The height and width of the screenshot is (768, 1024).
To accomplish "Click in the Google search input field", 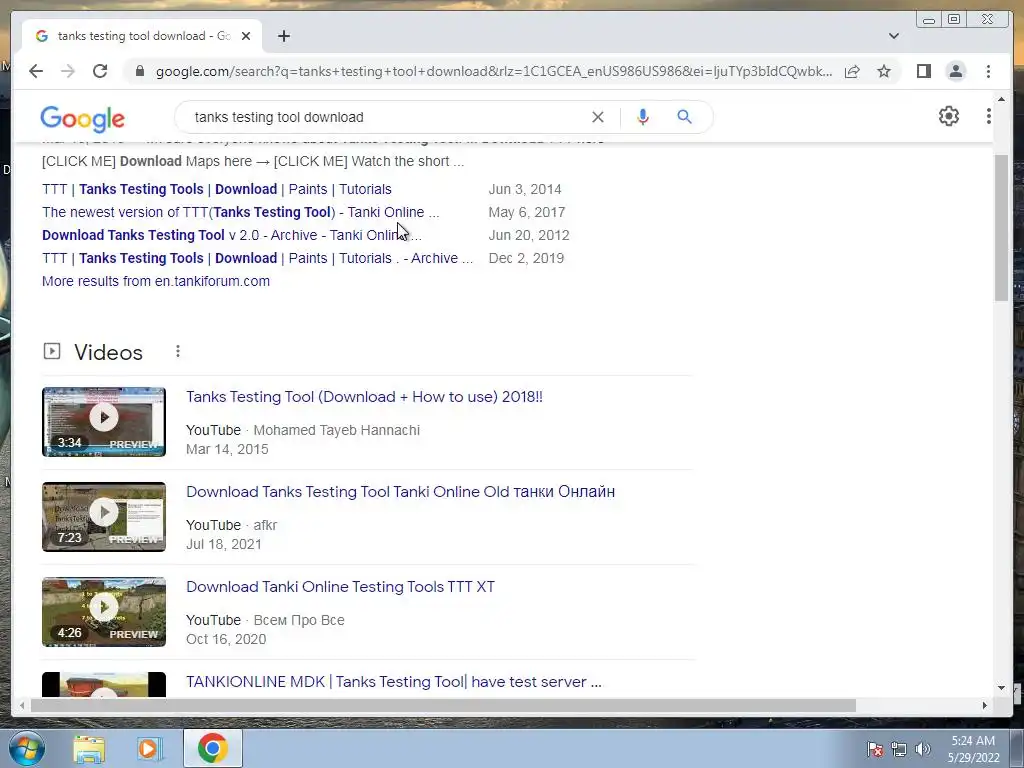I will click(385, 117).
